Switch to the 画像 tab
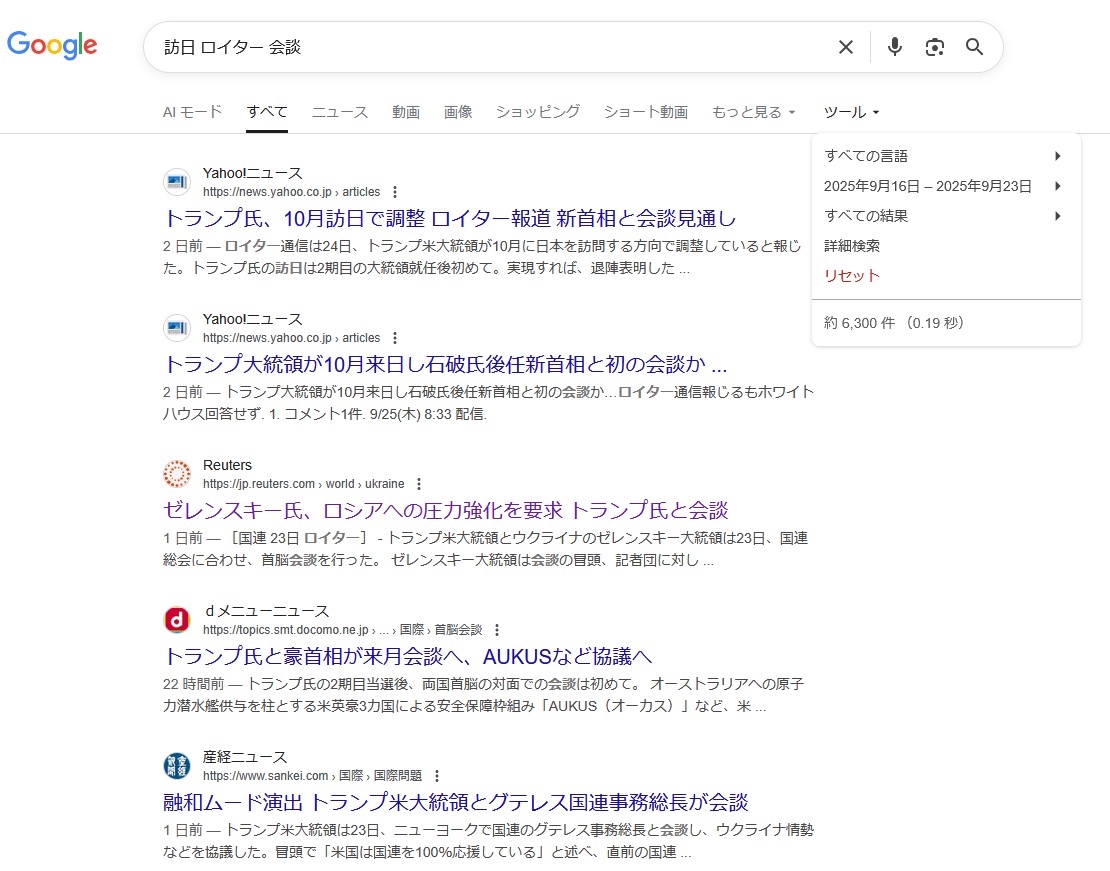Viewport: 1110px width, 871px height. [458, 112]
